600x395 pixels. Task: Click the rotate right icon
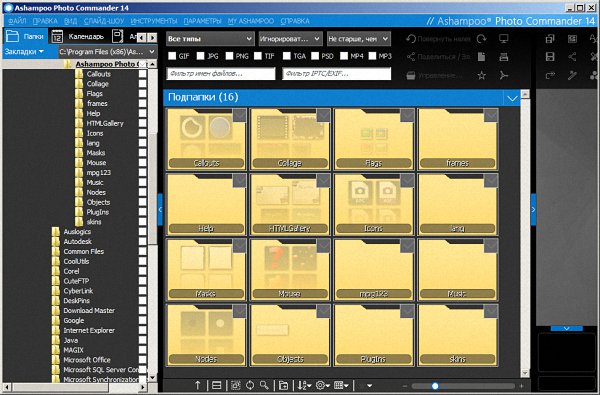point(481,39)
